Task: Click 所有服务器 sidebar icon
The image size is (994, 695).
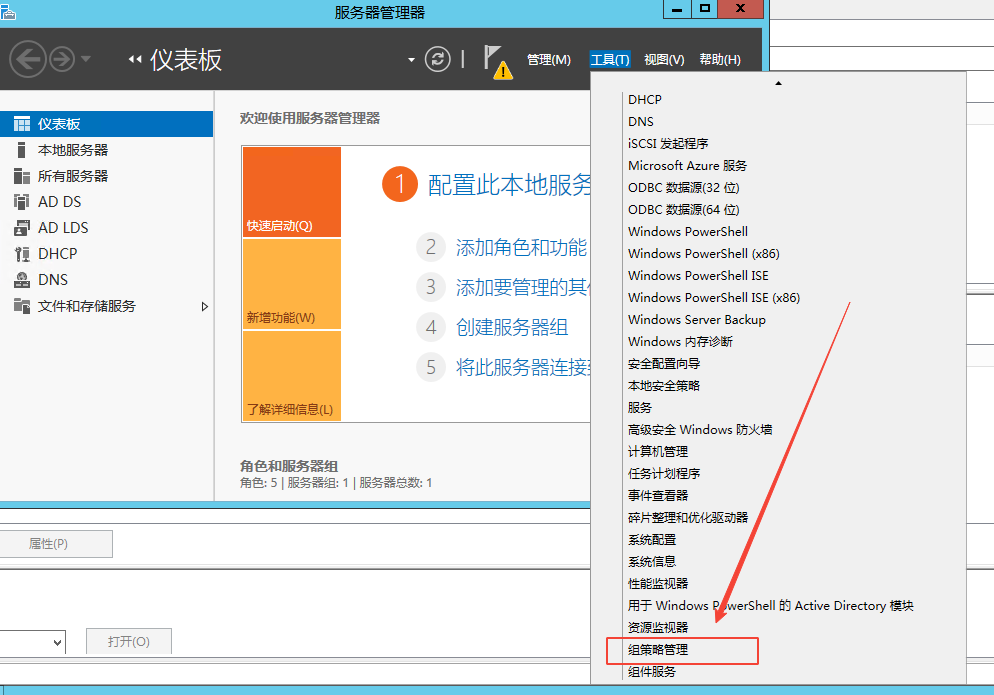Action: (22, 176)
